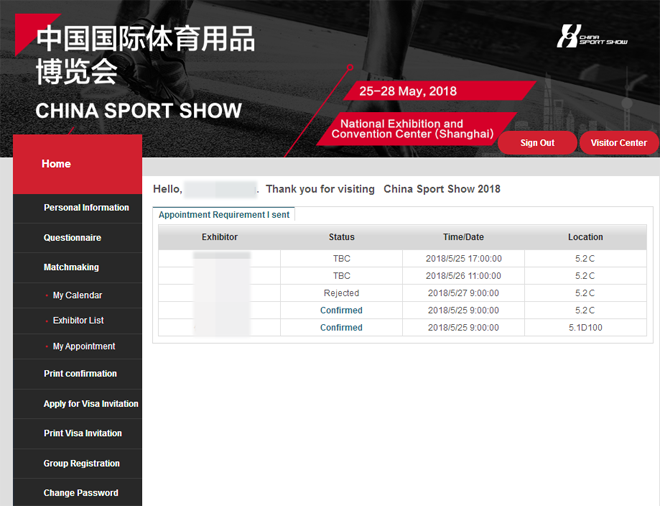The width and height of the screenshot is (660, 506).
Task: Select Questionnaire in the sidebar
Action: click(72, 238)
